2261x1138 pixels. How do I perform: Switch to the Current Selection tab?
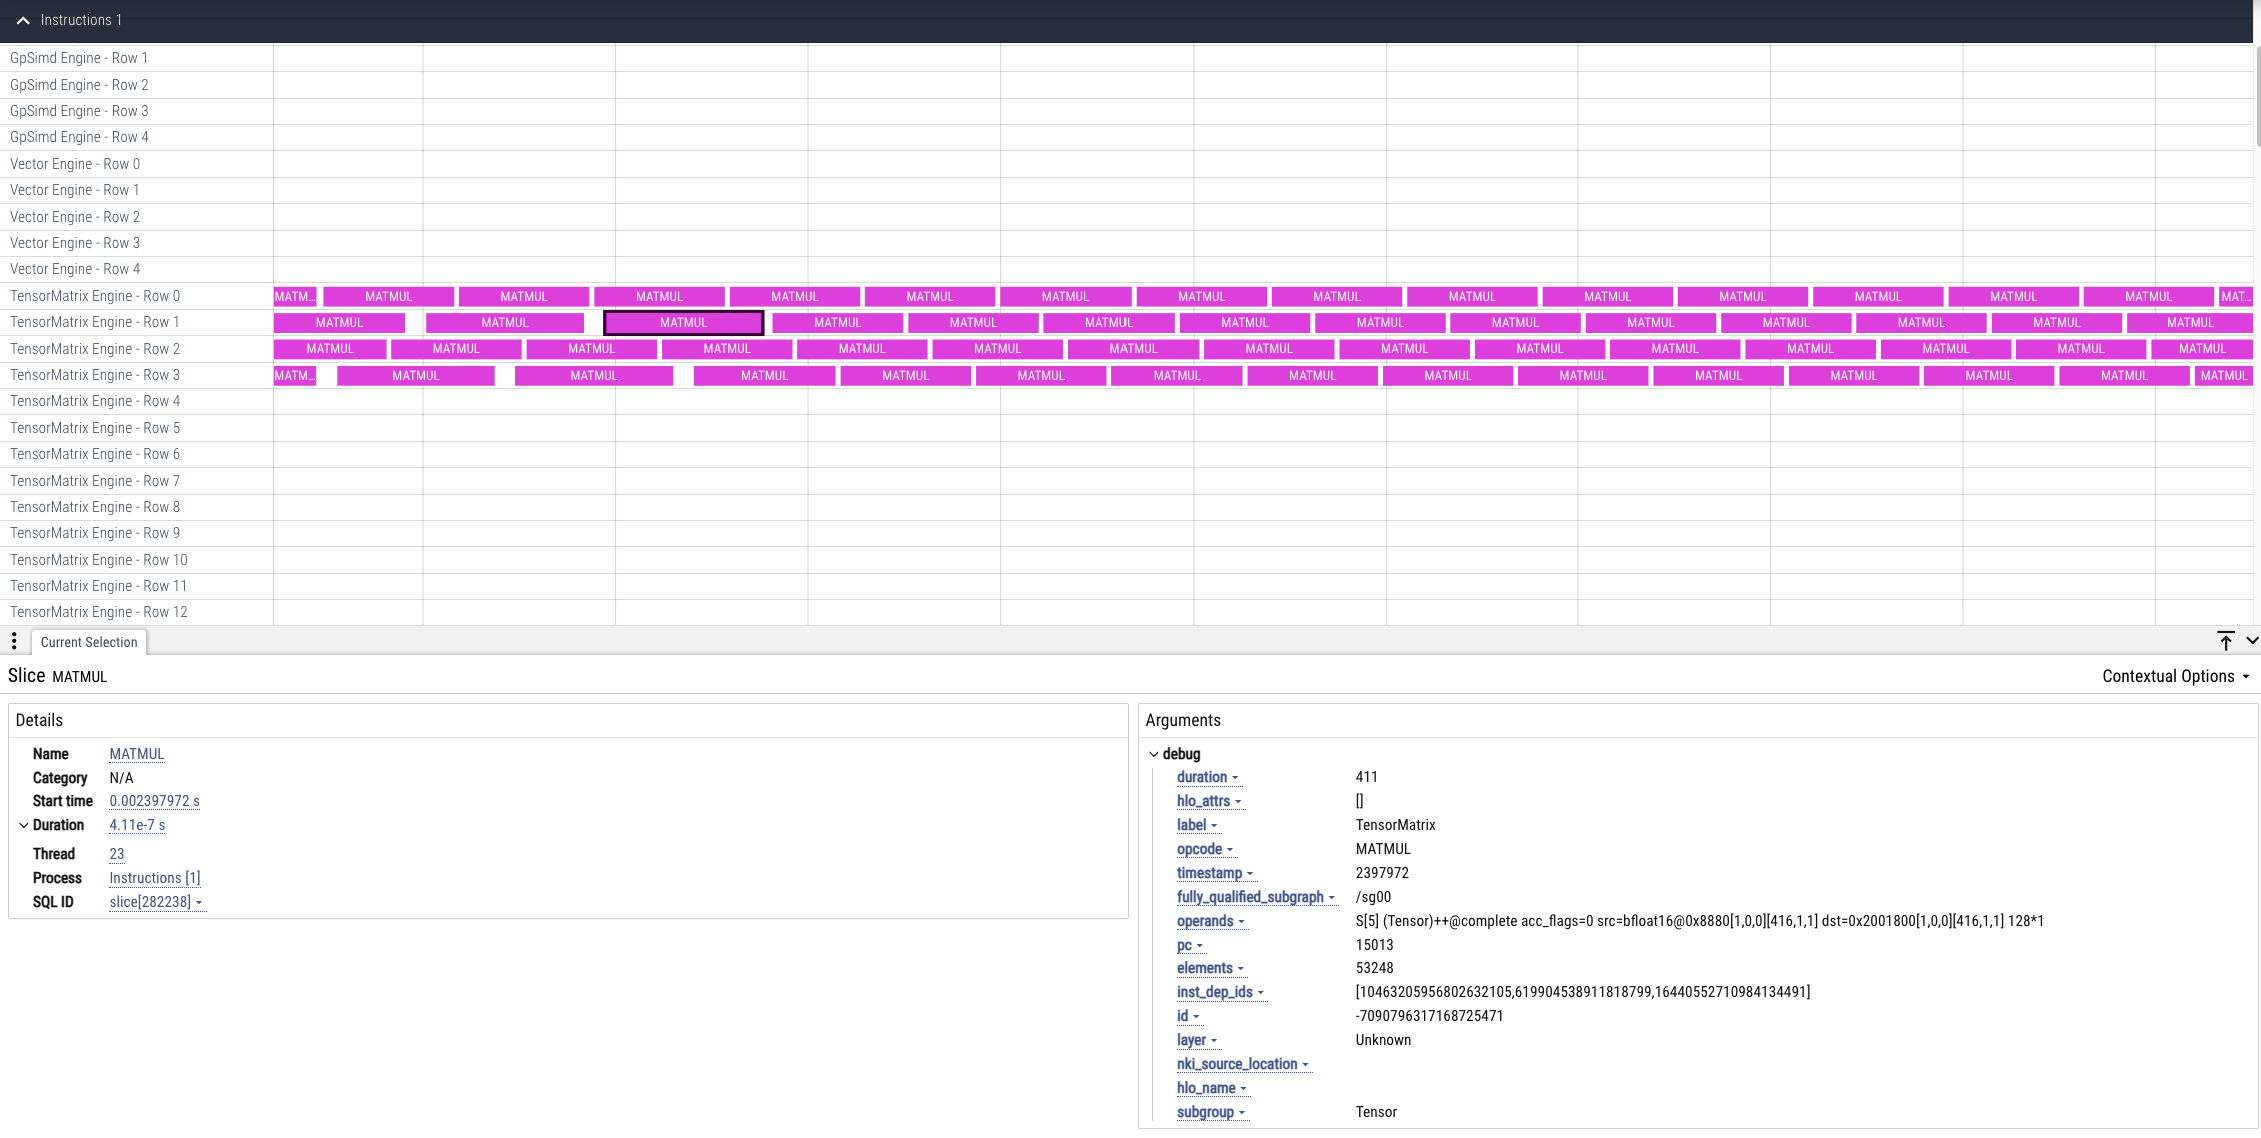[x=89, y=641]
